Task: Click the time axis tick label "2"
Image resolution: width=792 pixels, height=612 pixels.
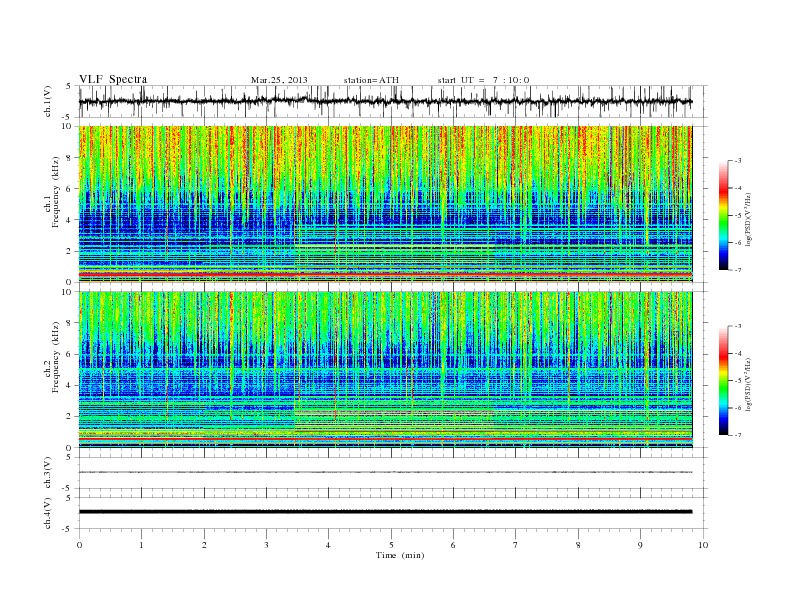Action: point(204,545)
